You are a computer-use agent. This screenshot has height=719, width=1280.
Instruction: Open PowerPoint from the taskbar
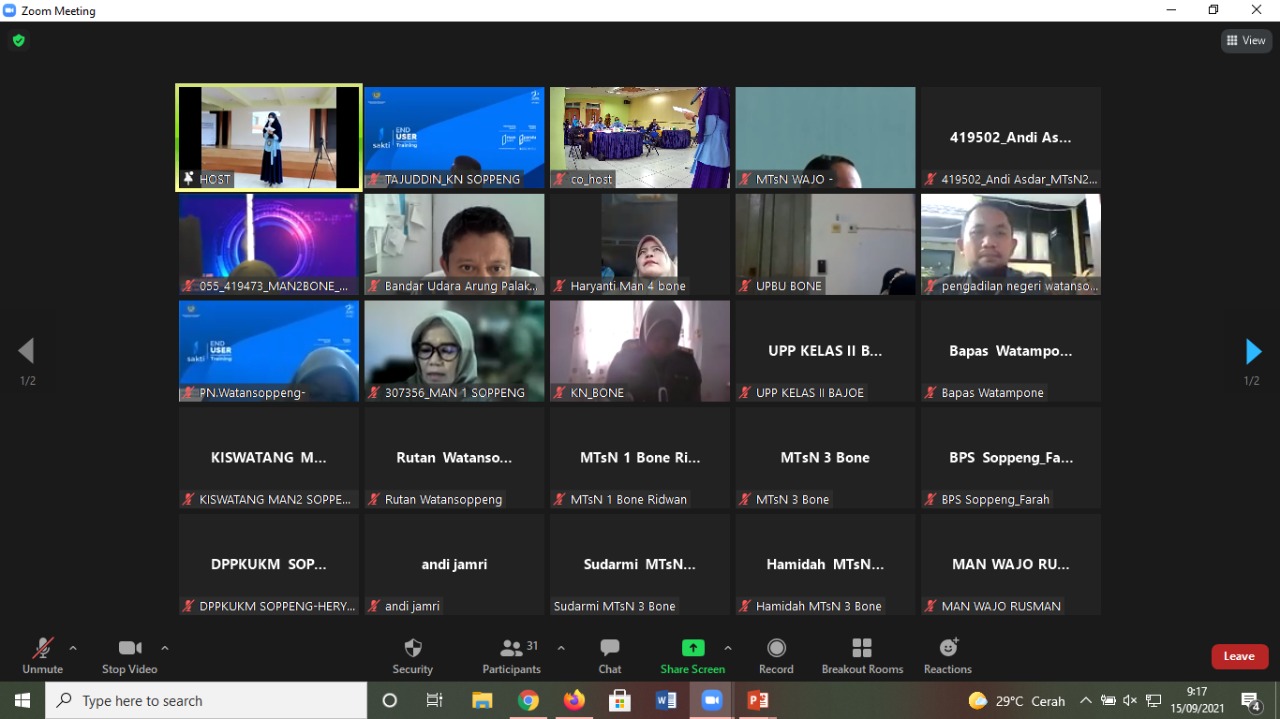(x=758, y=701)
